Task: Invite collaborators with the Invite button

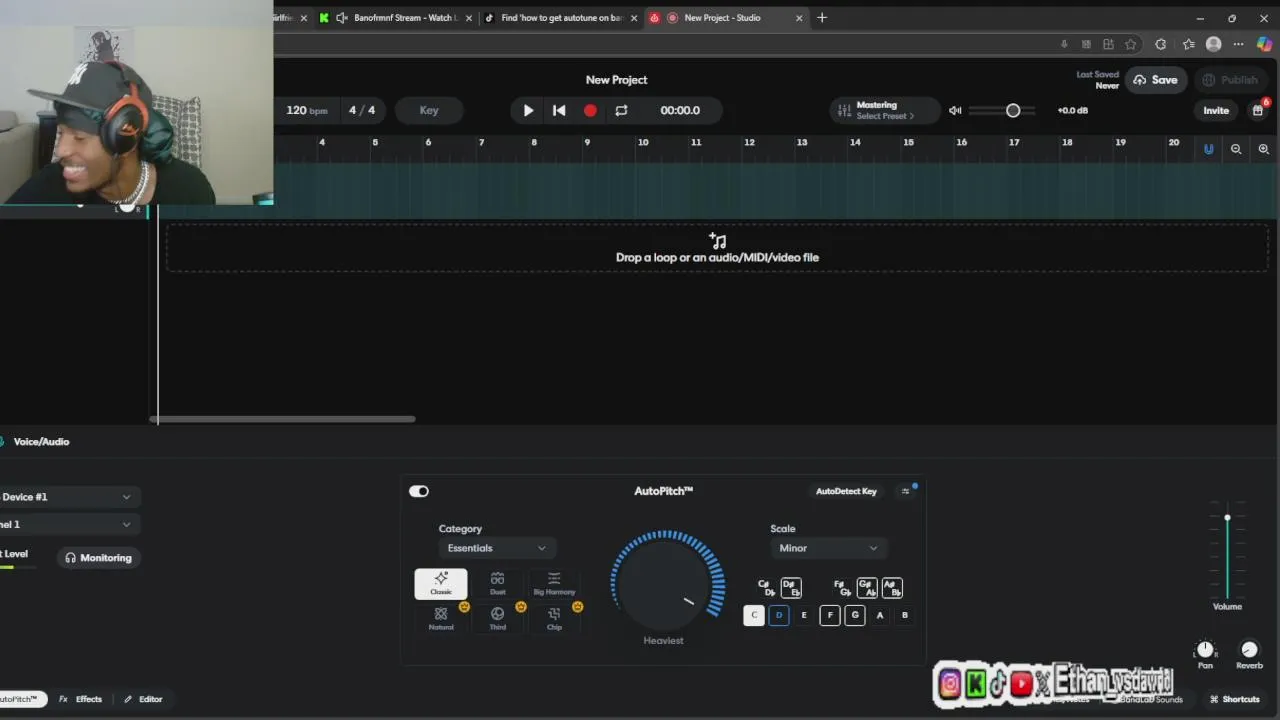Action: pos(1216,110)
